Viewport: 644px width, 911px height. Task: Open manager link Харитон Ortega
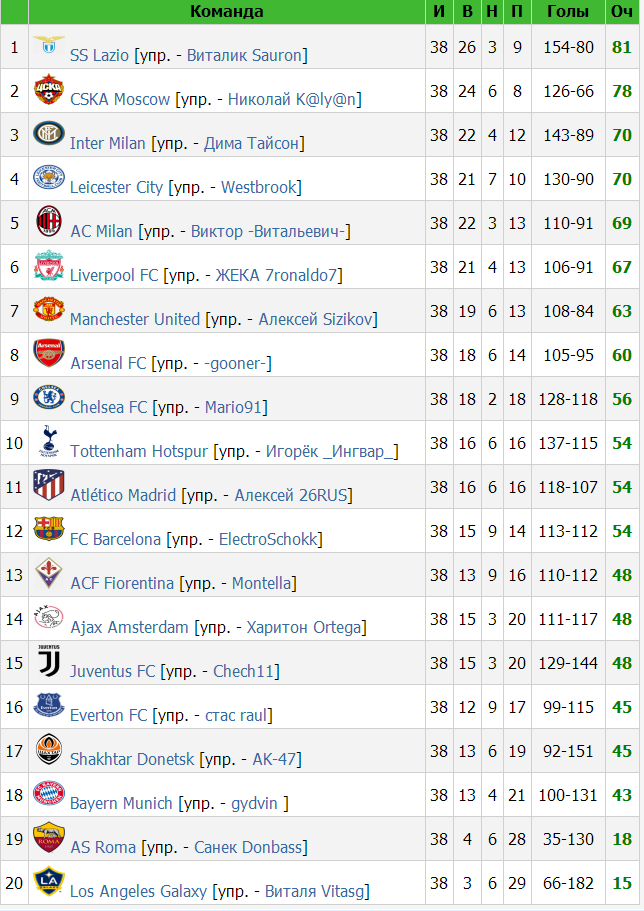coord(304,627)
